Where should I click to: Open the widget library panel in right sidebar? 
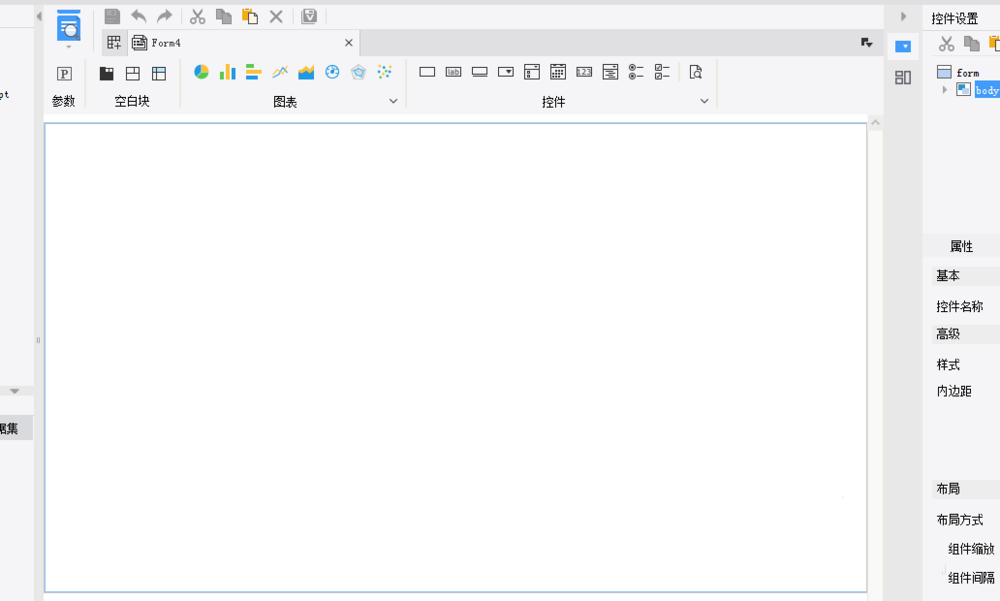click(x=903, y=77)
